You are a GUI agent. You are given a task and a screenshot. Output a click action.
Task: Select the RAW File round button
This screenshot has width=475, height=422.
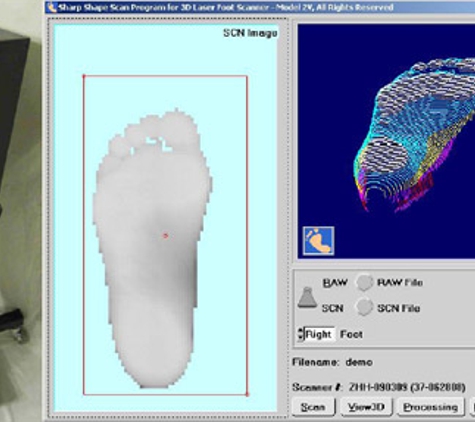click(364, 282)
